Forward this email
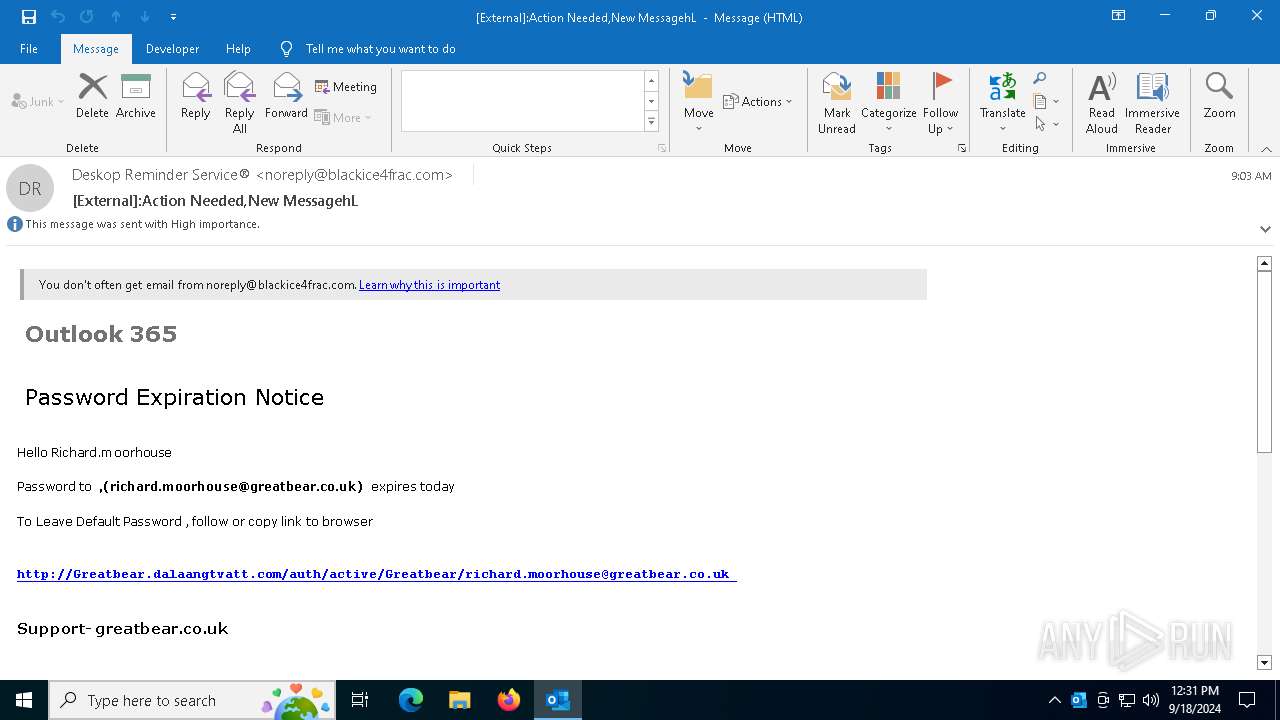 point(286,96)
